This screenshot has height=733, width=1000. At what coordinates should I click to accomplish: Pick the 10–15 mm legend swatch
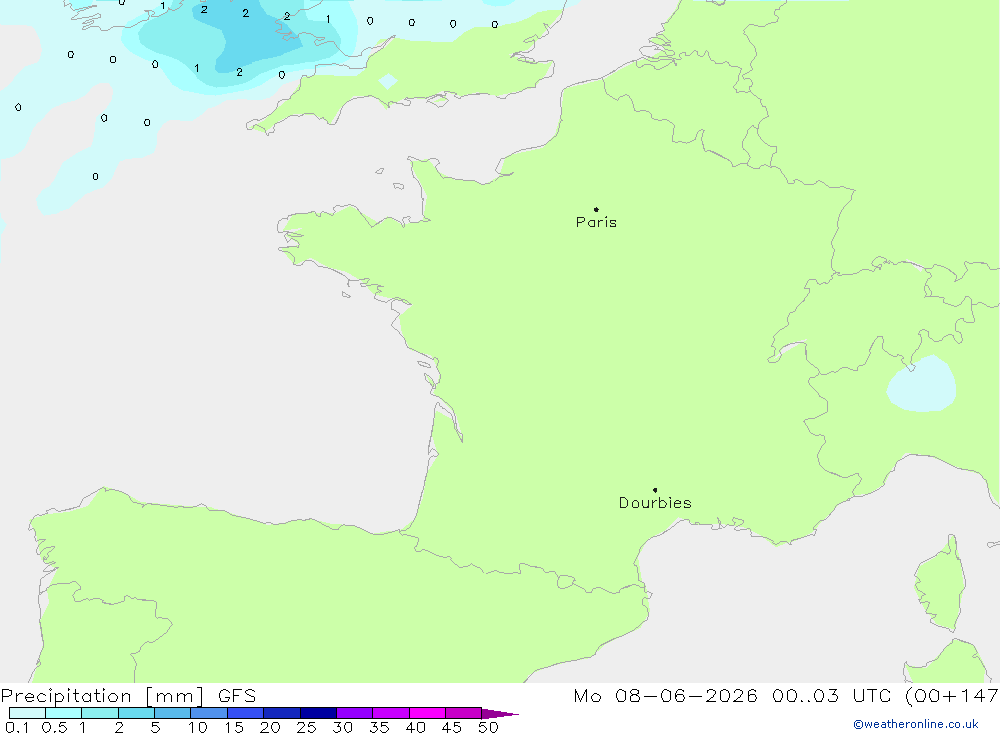click(209, 713)
